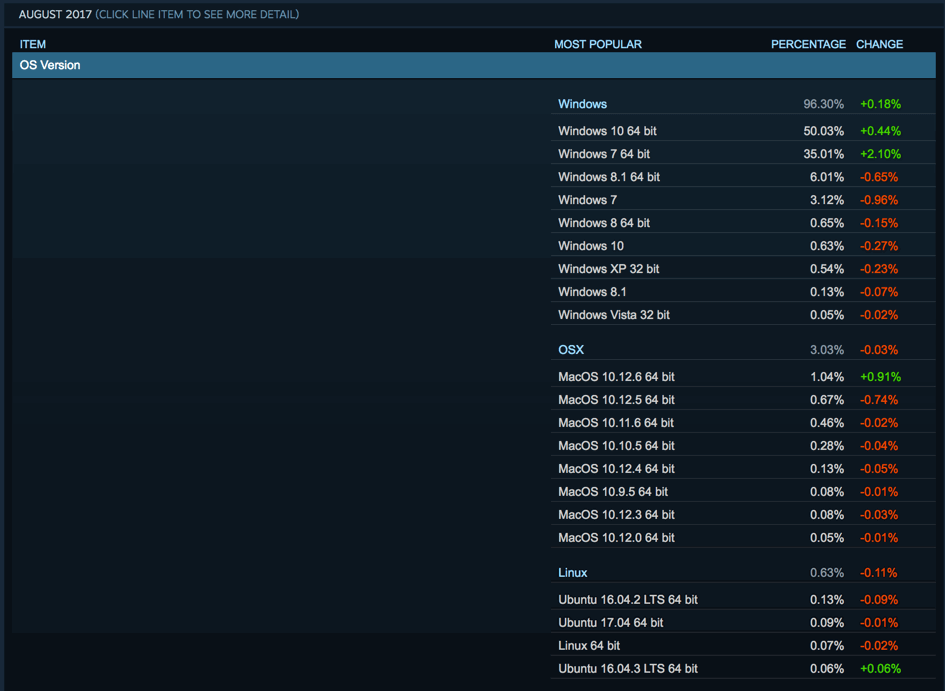
Task: Click the +0.06% change value
Action: pos(880,669)
